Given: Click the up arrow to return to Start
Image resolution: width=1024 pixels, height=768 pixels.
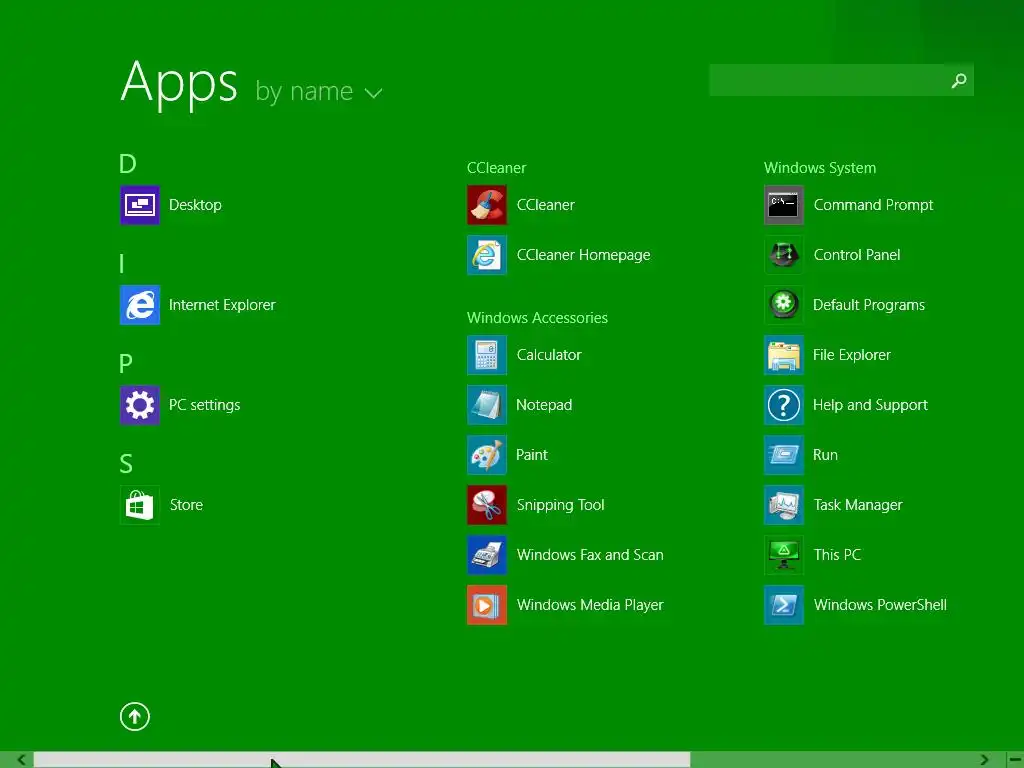Looking at the screenshot, I should (135, 716).
